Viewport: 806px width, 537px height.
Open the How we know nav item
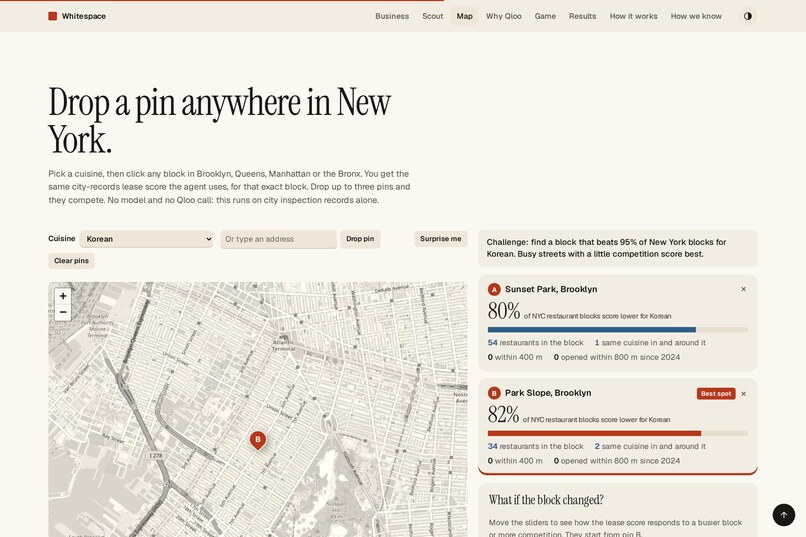[696, 16]
